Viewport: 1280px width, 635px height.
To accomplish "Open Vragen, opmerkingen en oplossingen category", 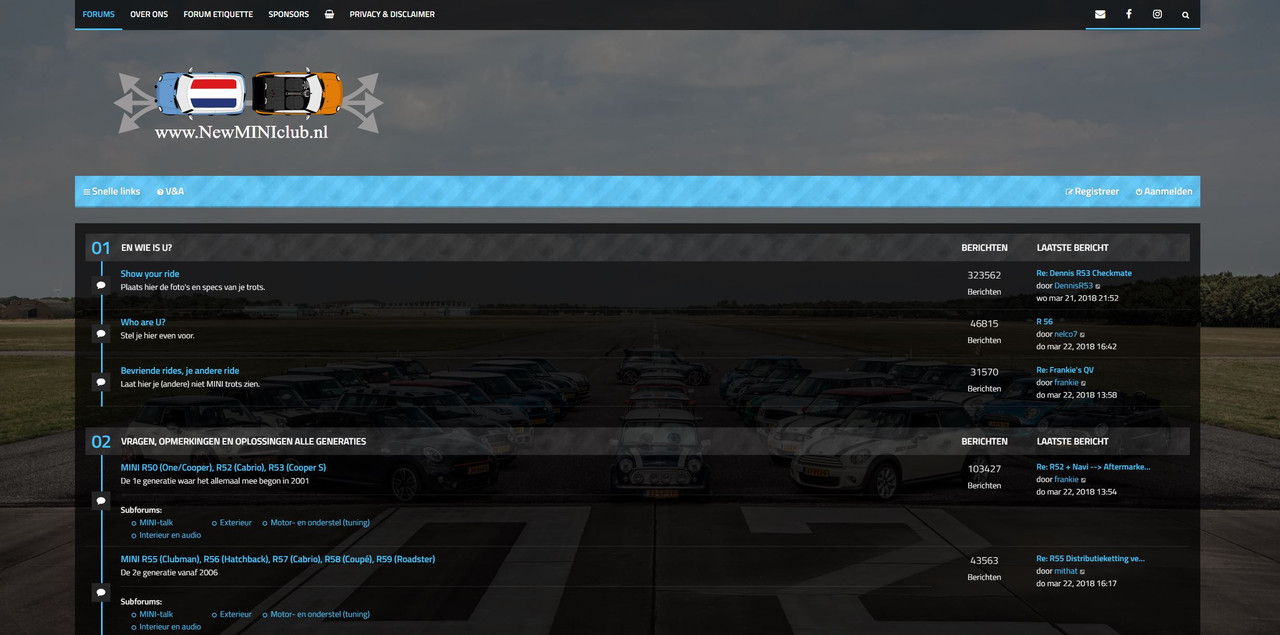I will pos(243,441).
